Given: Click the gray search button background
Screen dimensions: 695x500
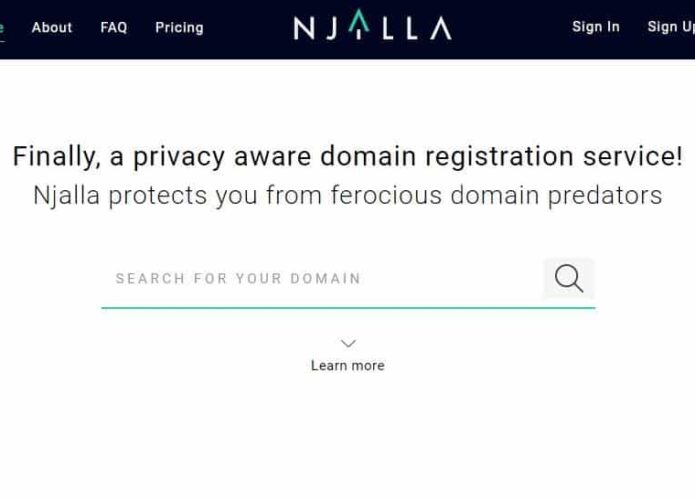Looking at the screenshot, I should click(569, 279).
